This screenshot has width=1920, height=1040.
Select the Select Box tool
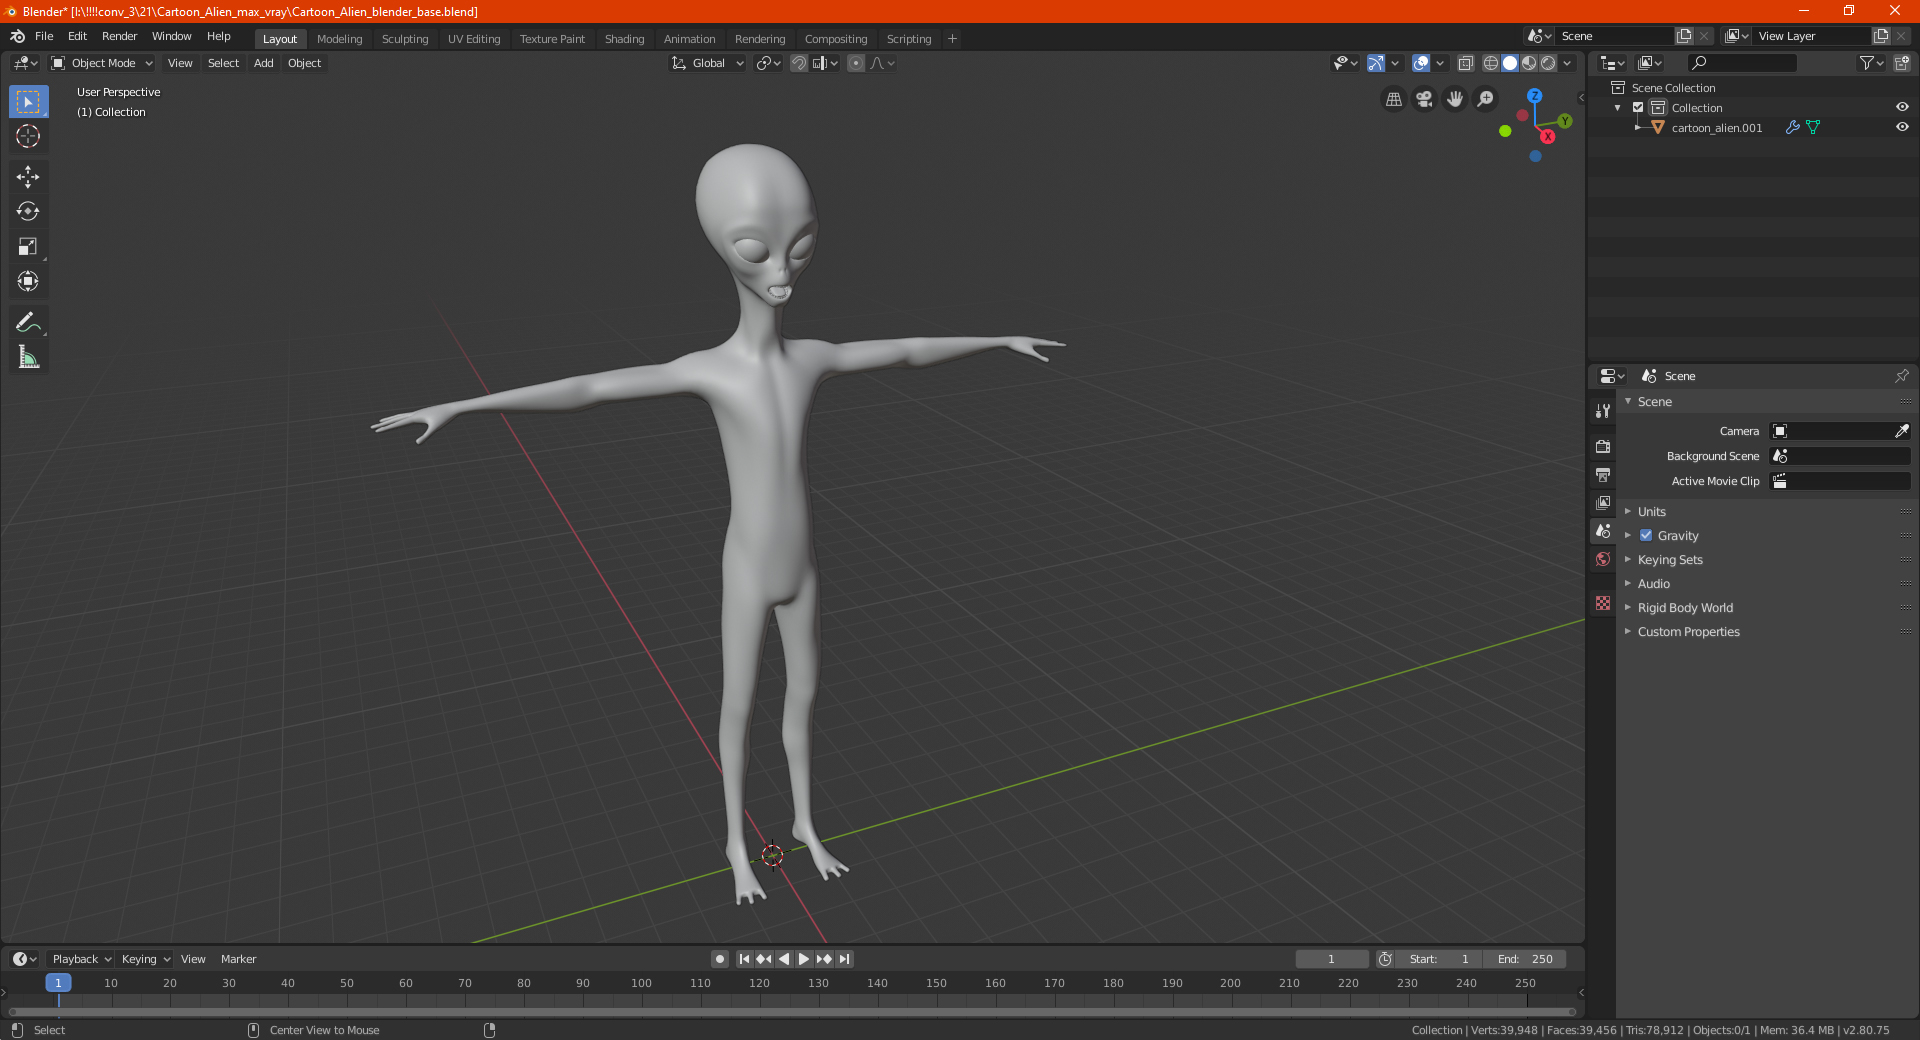coord(28,102)
